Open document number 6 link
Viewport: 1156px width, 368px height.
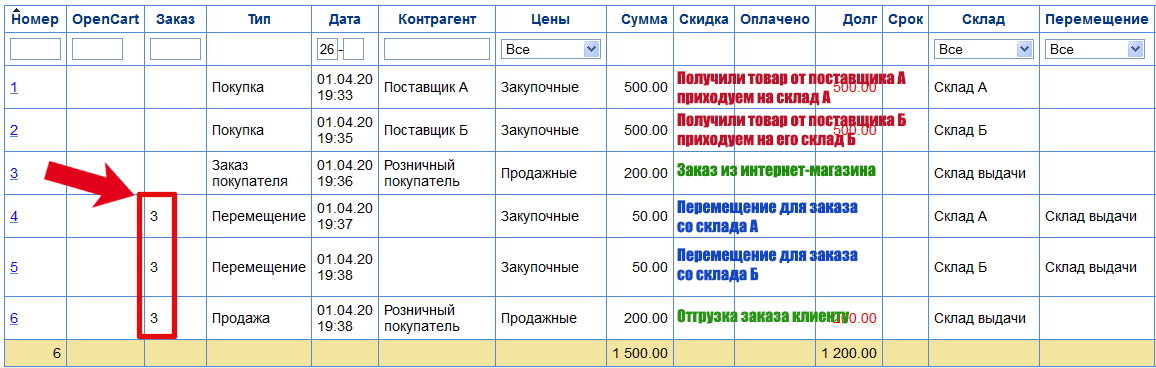coord(14,319)
